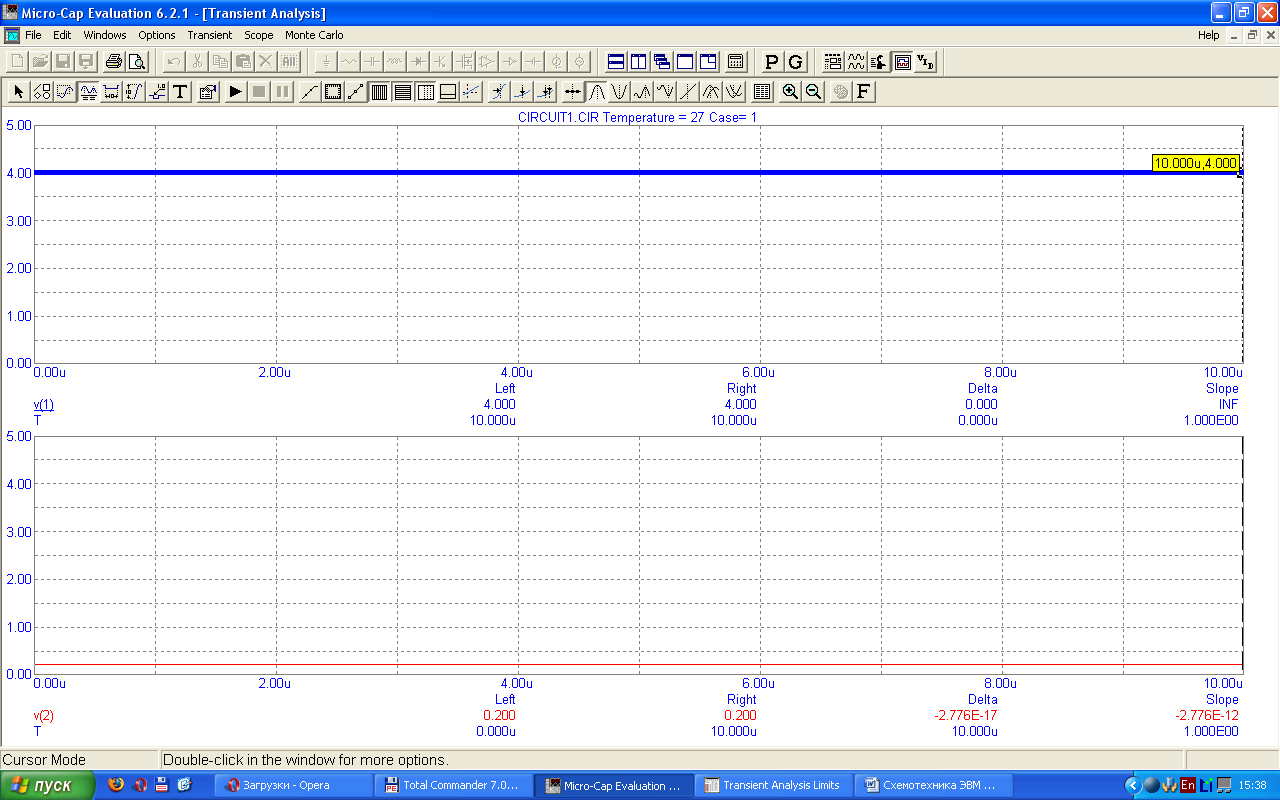Select the Text mode T tool

[x=180, y=92]
